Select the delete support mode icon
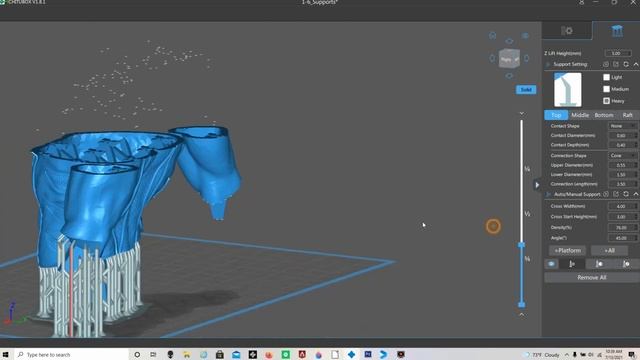 [x=626, y=264]
